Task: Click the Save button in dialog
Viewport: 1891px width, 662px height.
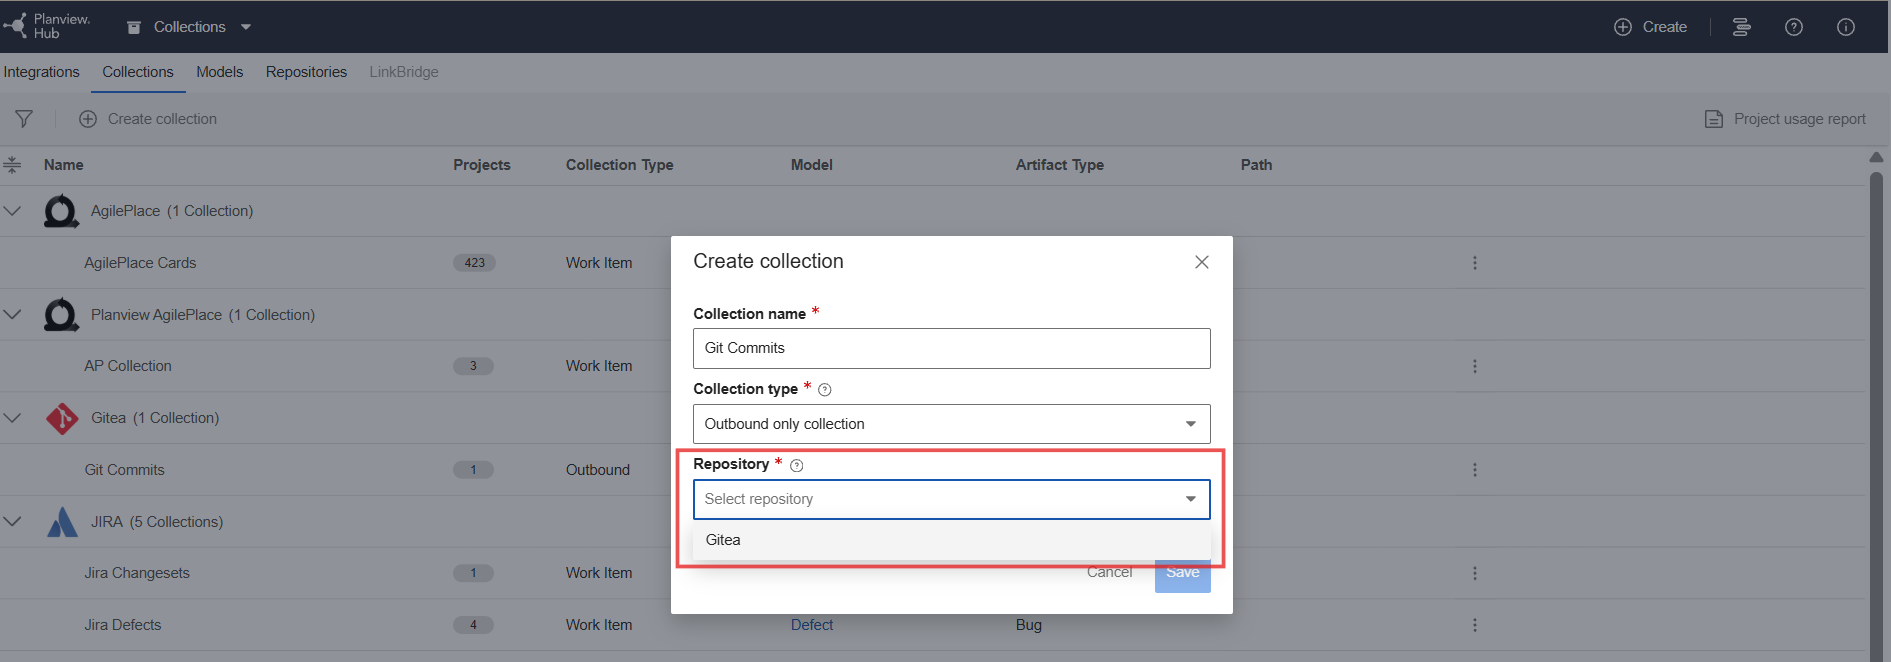Action: [x=1182, y=575]
